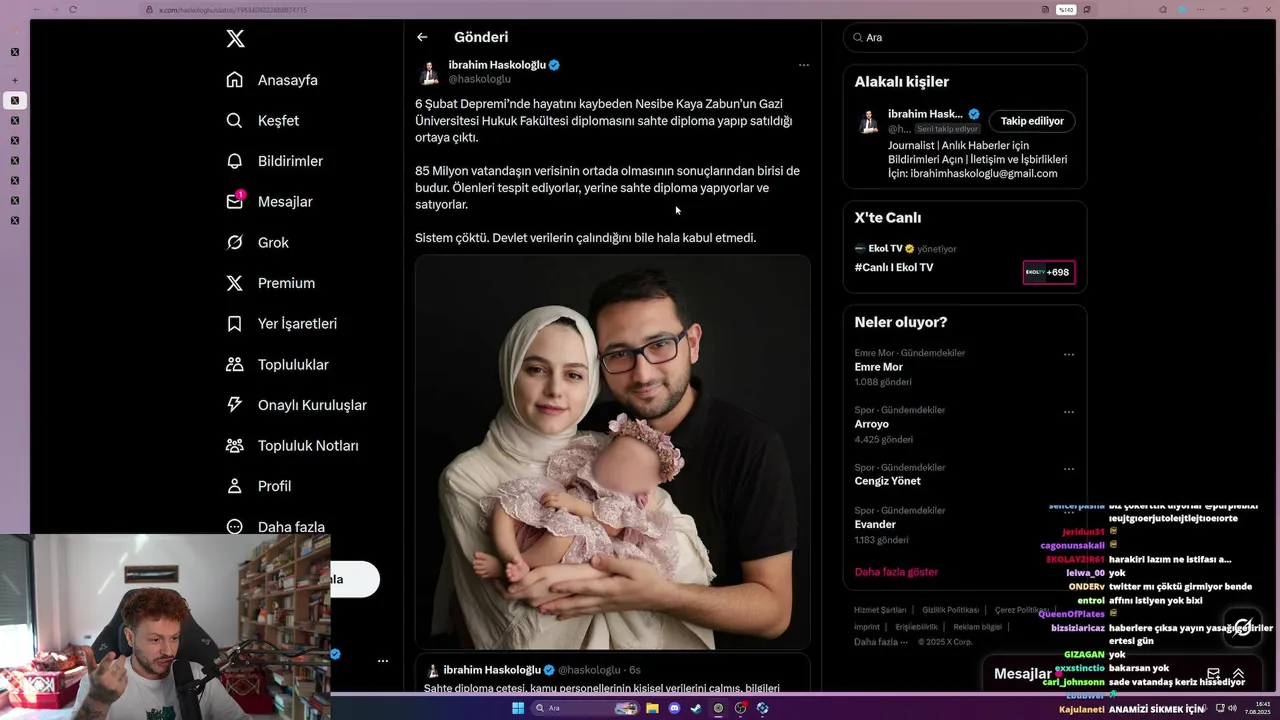Click the browser address bar URL
Viewport: 1280px width, 720px height.
[233, 10]
